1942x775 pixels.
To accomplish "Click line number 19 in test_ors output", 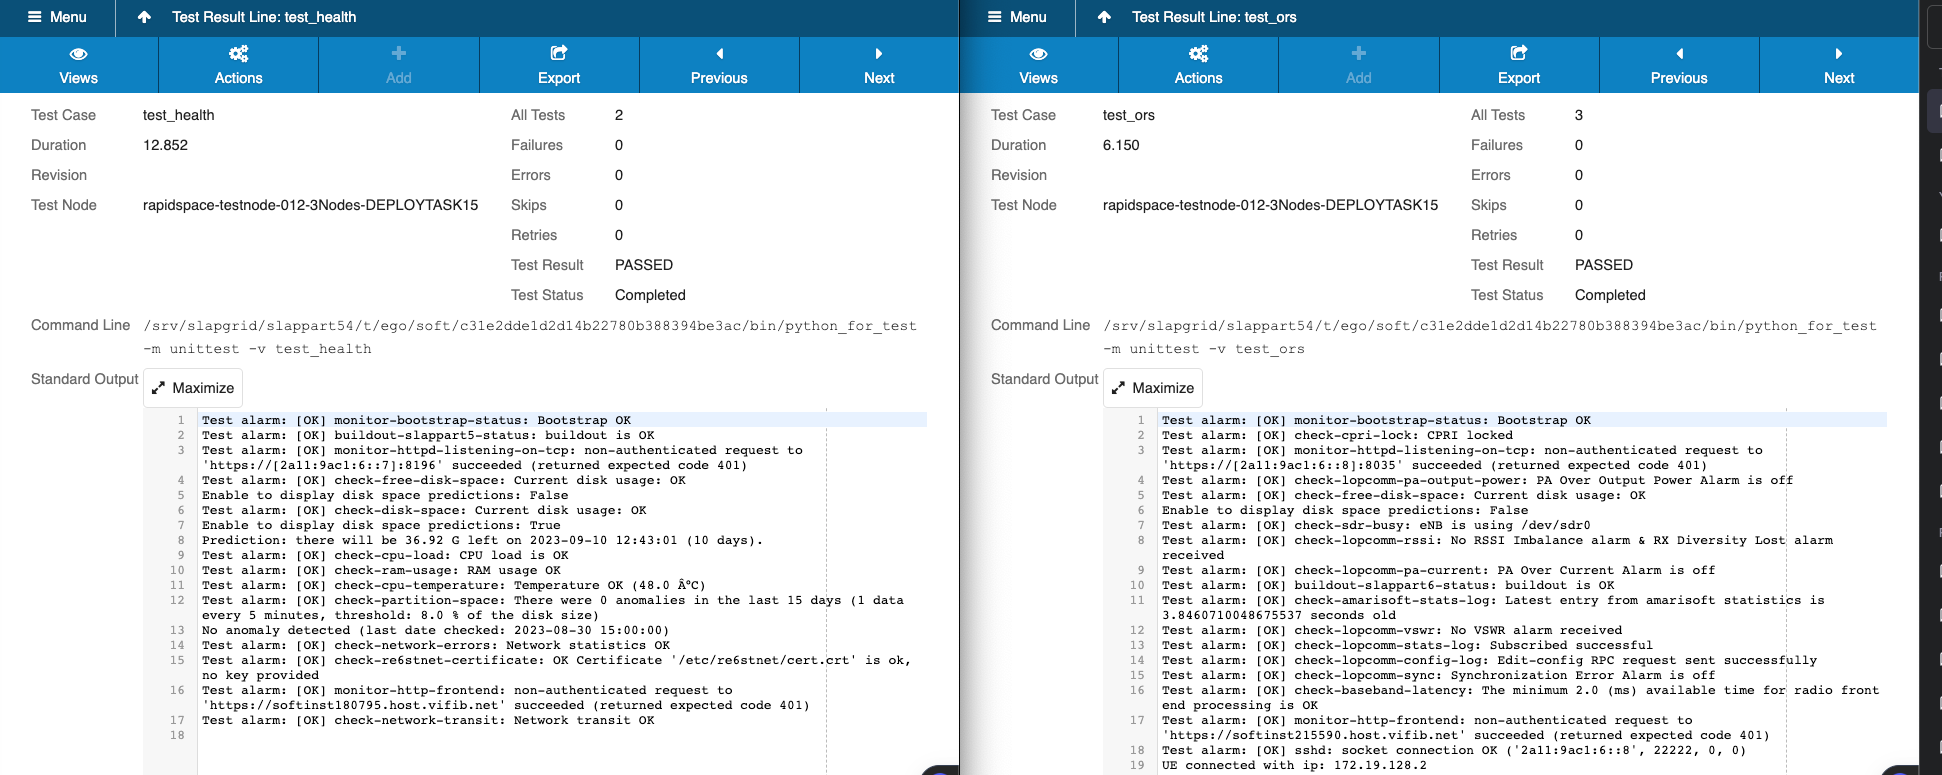I will click(1137, 765).
